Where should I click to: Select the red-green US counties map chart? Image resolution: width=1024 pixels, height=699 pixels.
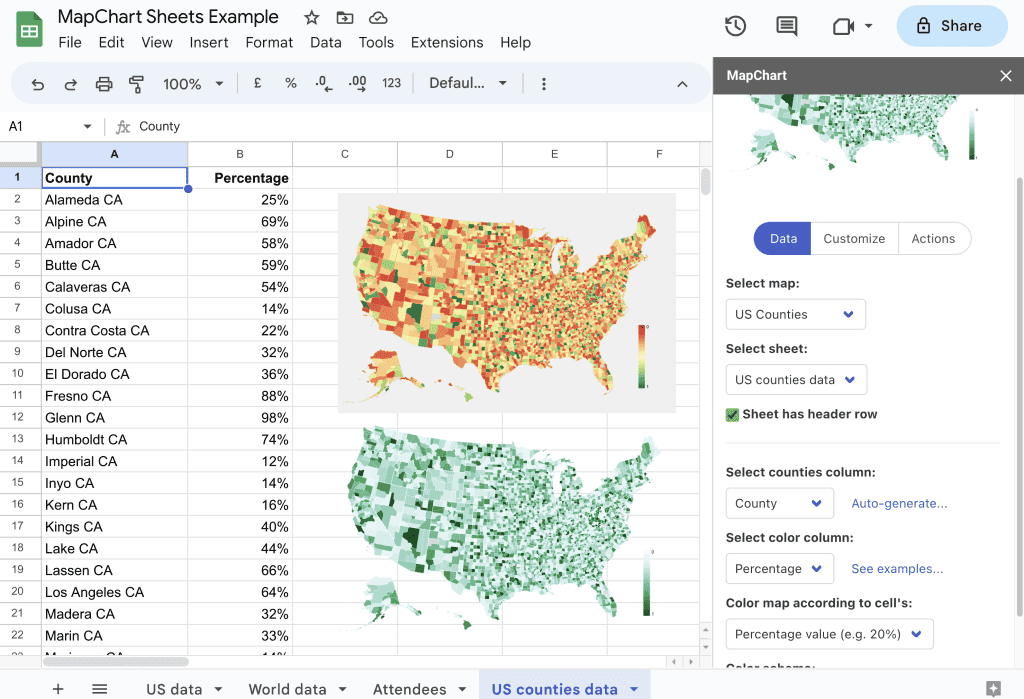507,302
